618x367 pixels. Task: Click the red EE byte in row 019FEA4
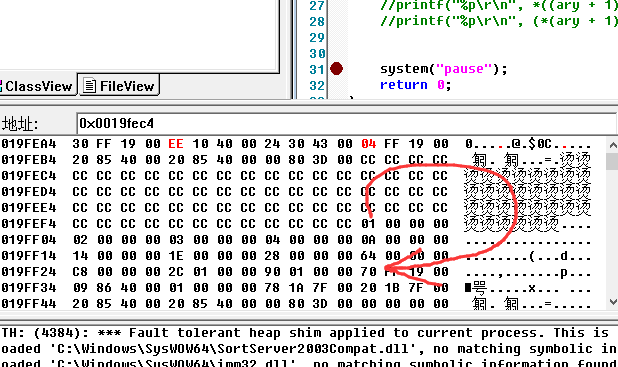click(176, 144)
